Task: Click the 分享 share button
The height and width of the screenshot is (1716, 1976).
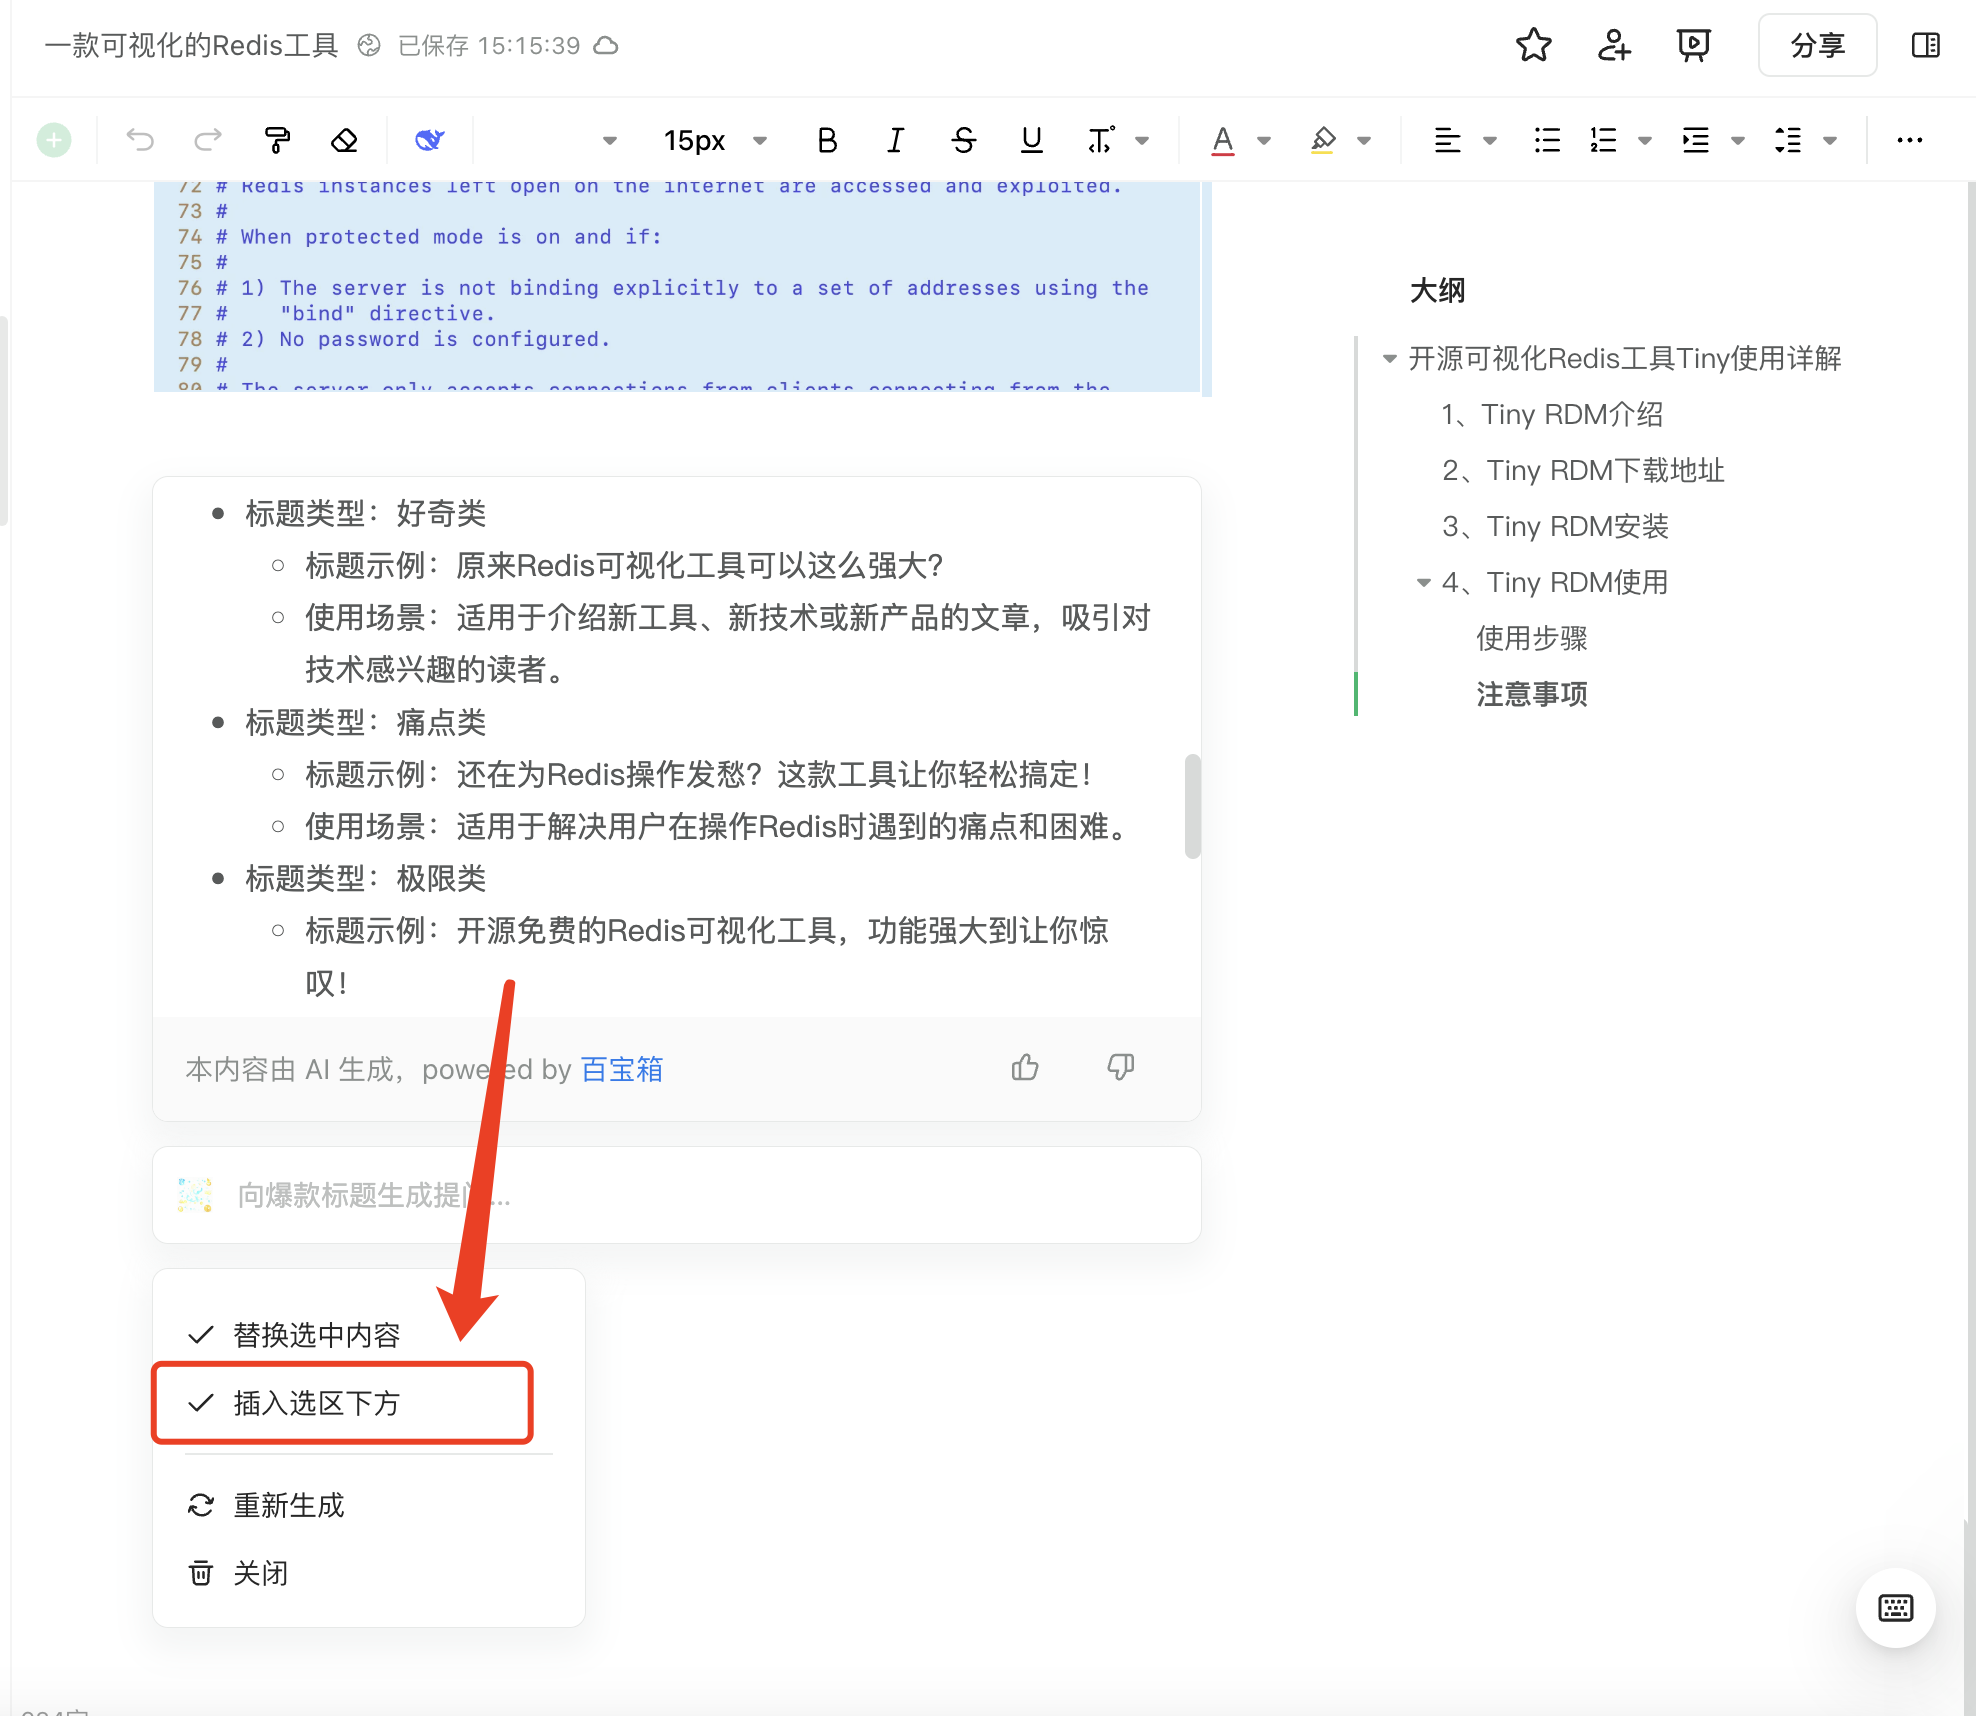Action: pos(1817,46)
